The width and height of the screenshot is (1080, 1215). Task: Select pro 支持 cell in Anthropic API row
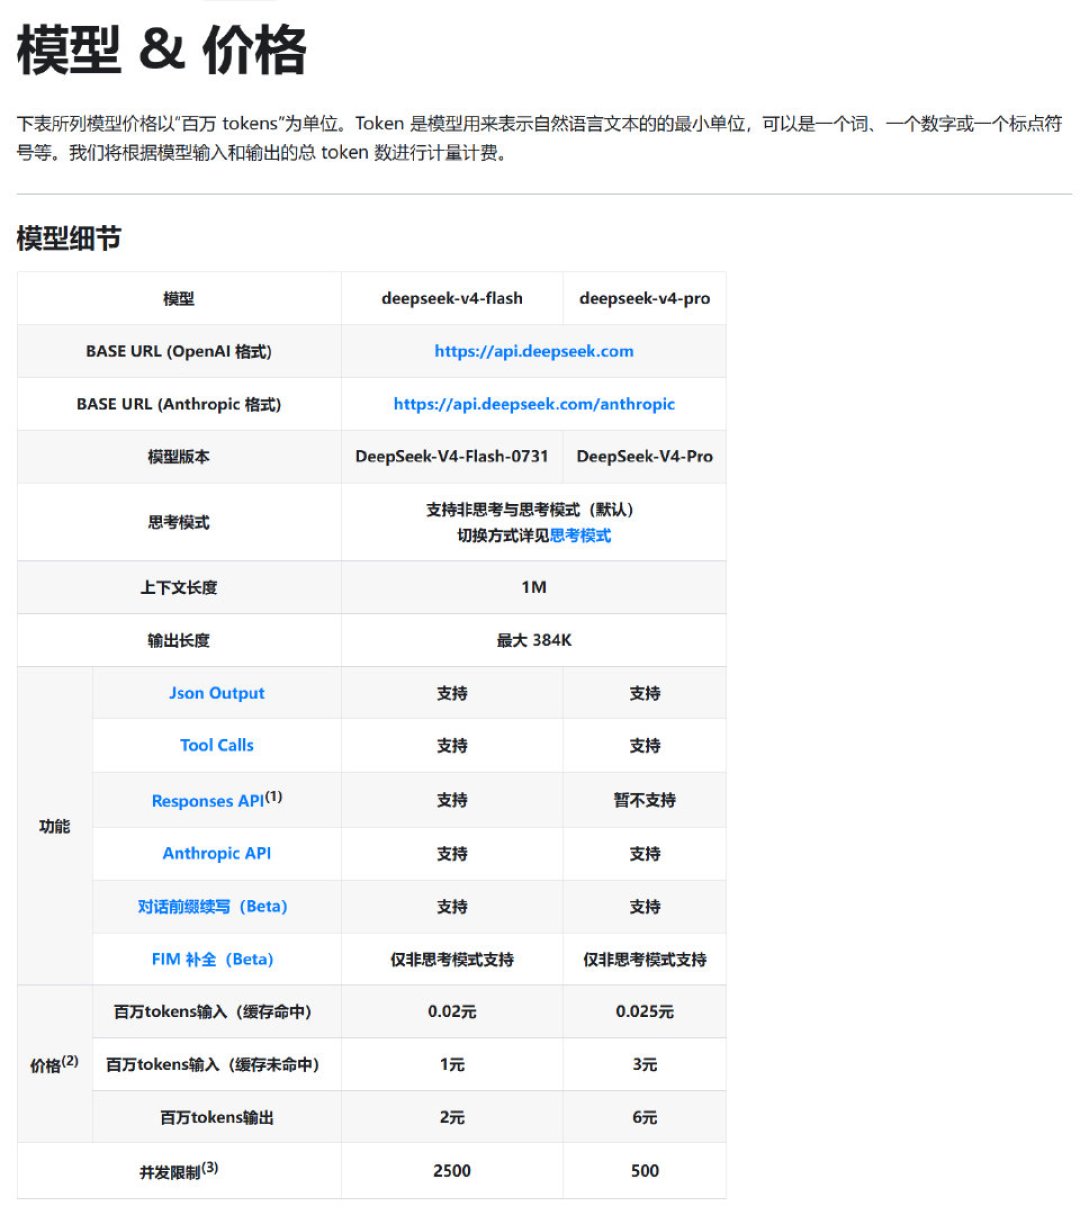point(645,854)
